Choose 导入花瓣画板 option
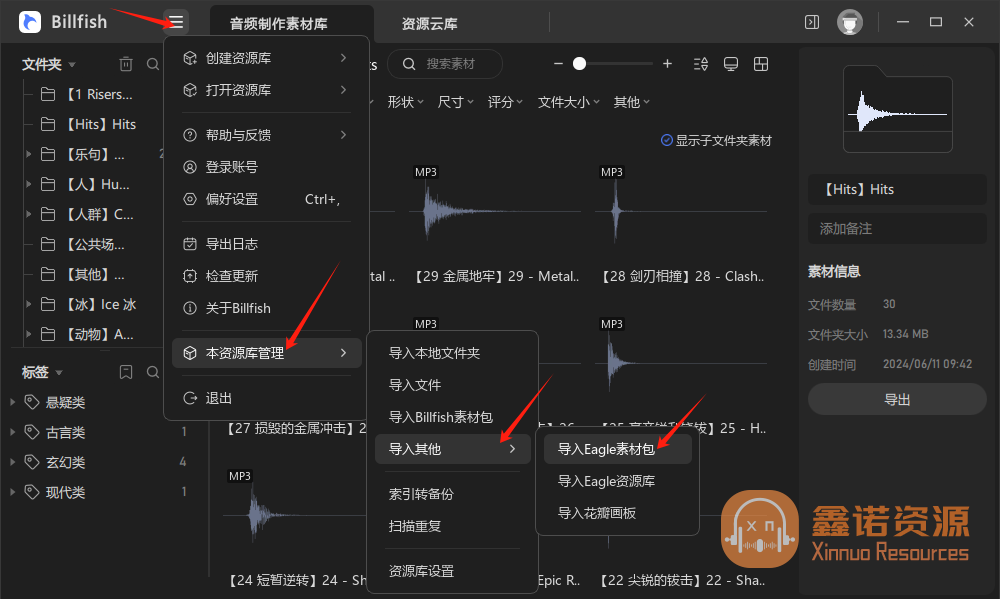The height and width of the screenshot is (599, 1000). [617, 513]
